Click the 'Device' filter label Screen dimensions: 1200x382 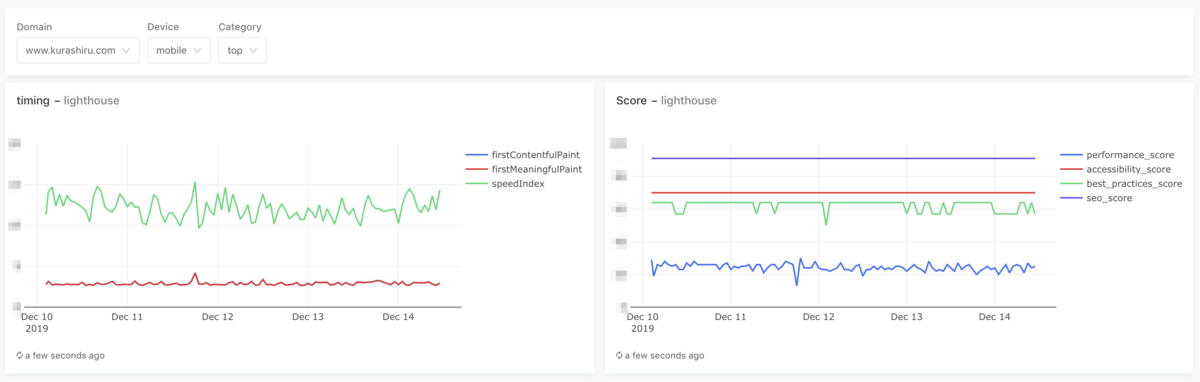coord(163,26)
